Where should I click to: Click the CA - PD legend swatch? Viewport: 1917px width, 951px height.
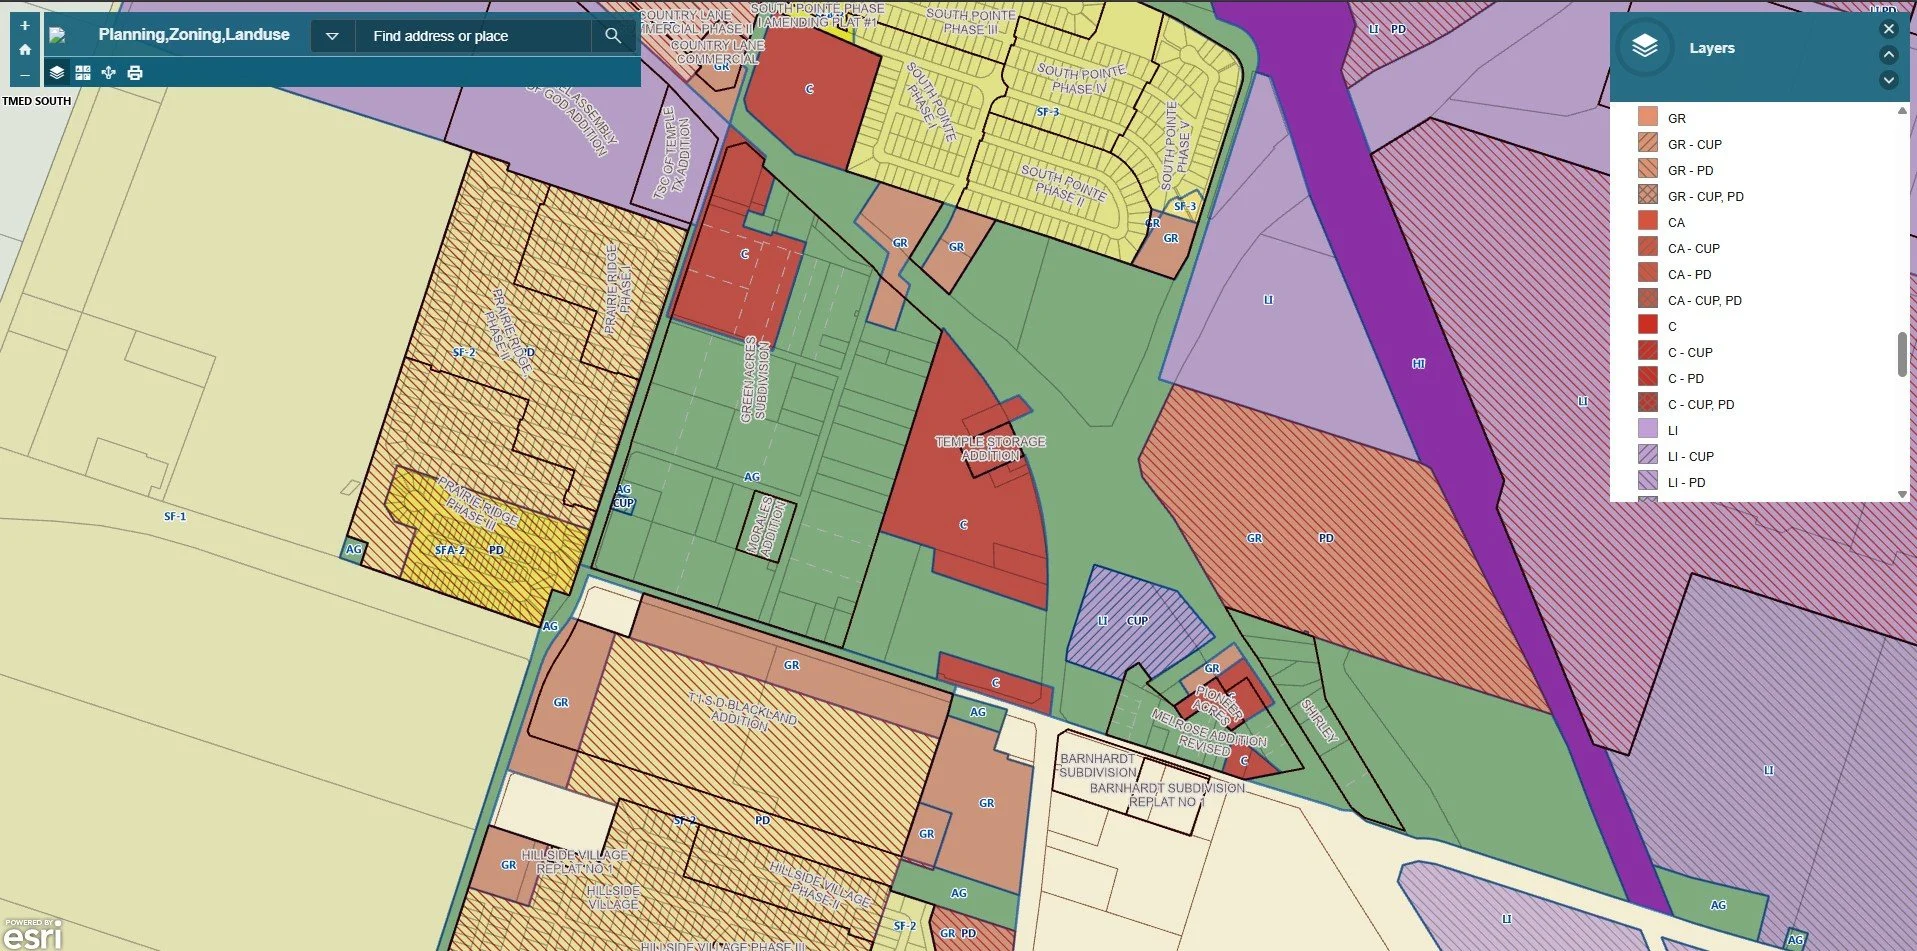(x=1648, y=273)
